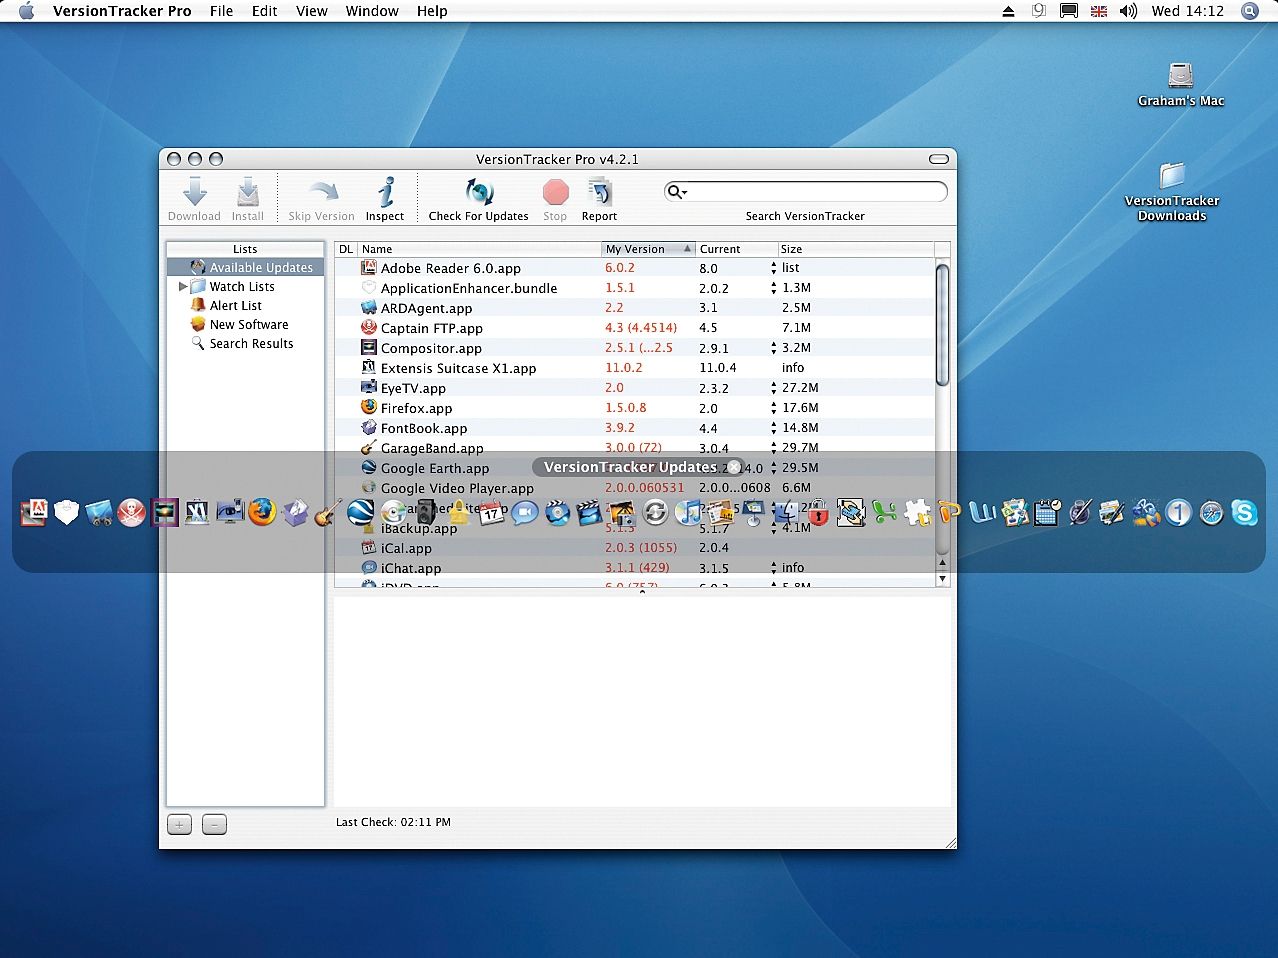Select the GarageBand guitar icon in overlay
Viewport: 1278px width, 958px height.
[x=326, y=513]
